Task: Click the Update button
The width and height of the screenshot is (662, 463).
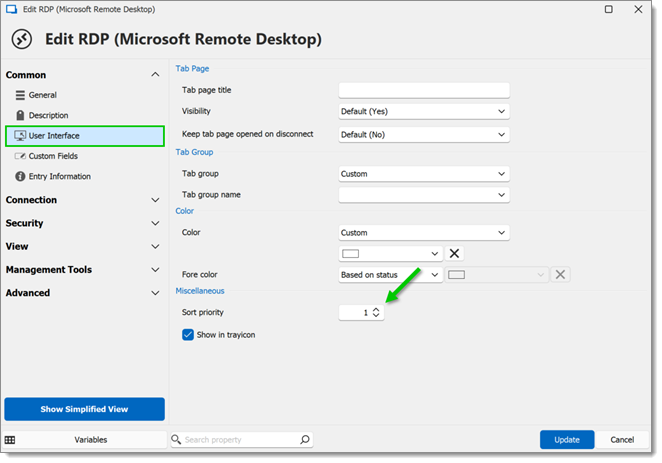Action: coord(567,440)
